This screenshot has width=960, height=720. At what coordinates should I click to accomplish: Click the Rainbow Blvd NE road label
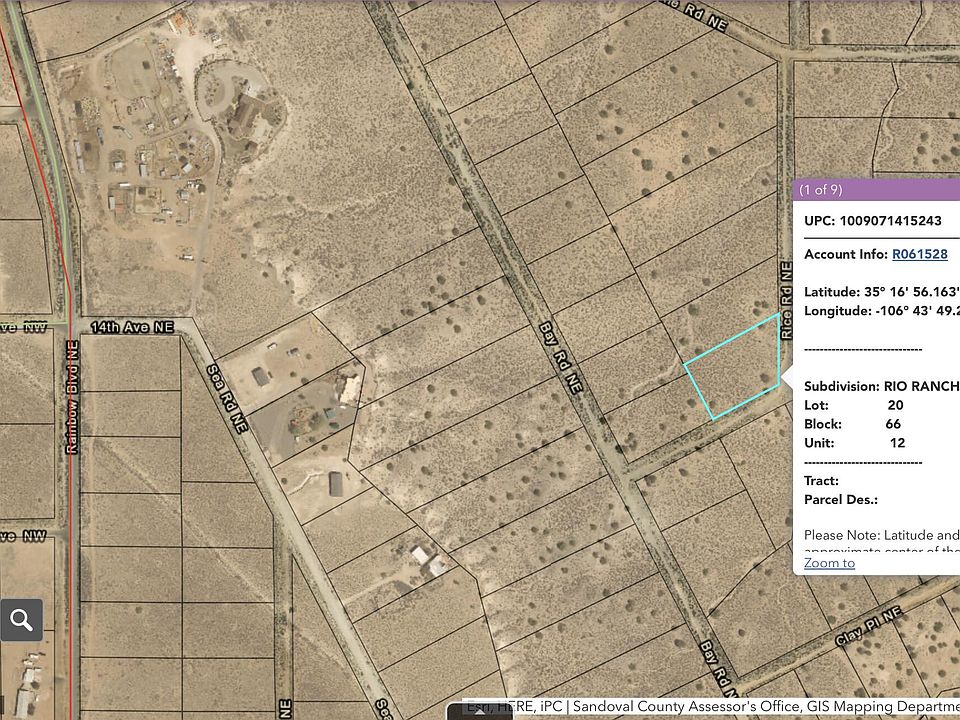[72, 397]
